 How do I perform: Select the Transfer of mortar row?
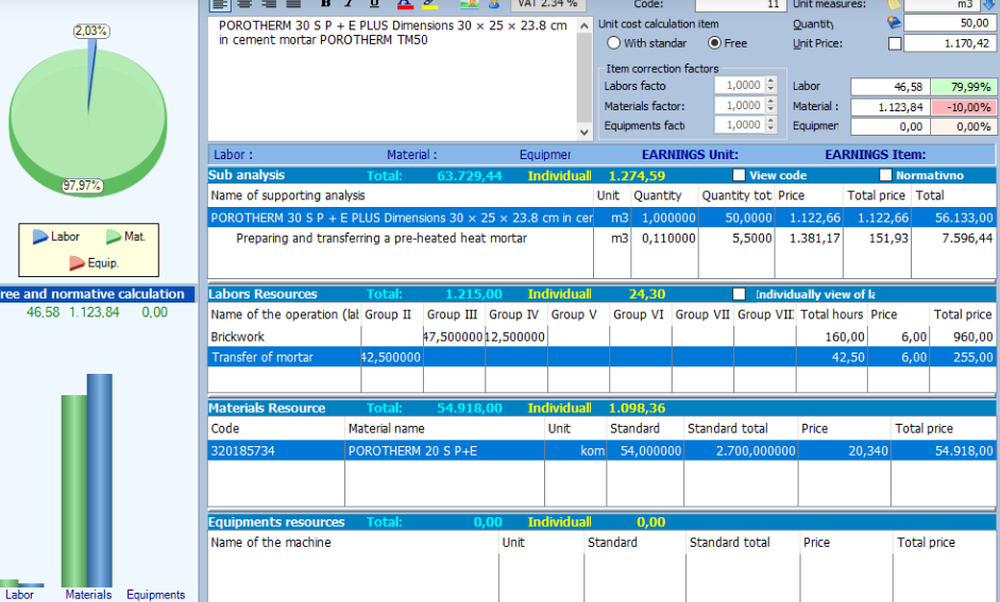click(x=601, y=356)
